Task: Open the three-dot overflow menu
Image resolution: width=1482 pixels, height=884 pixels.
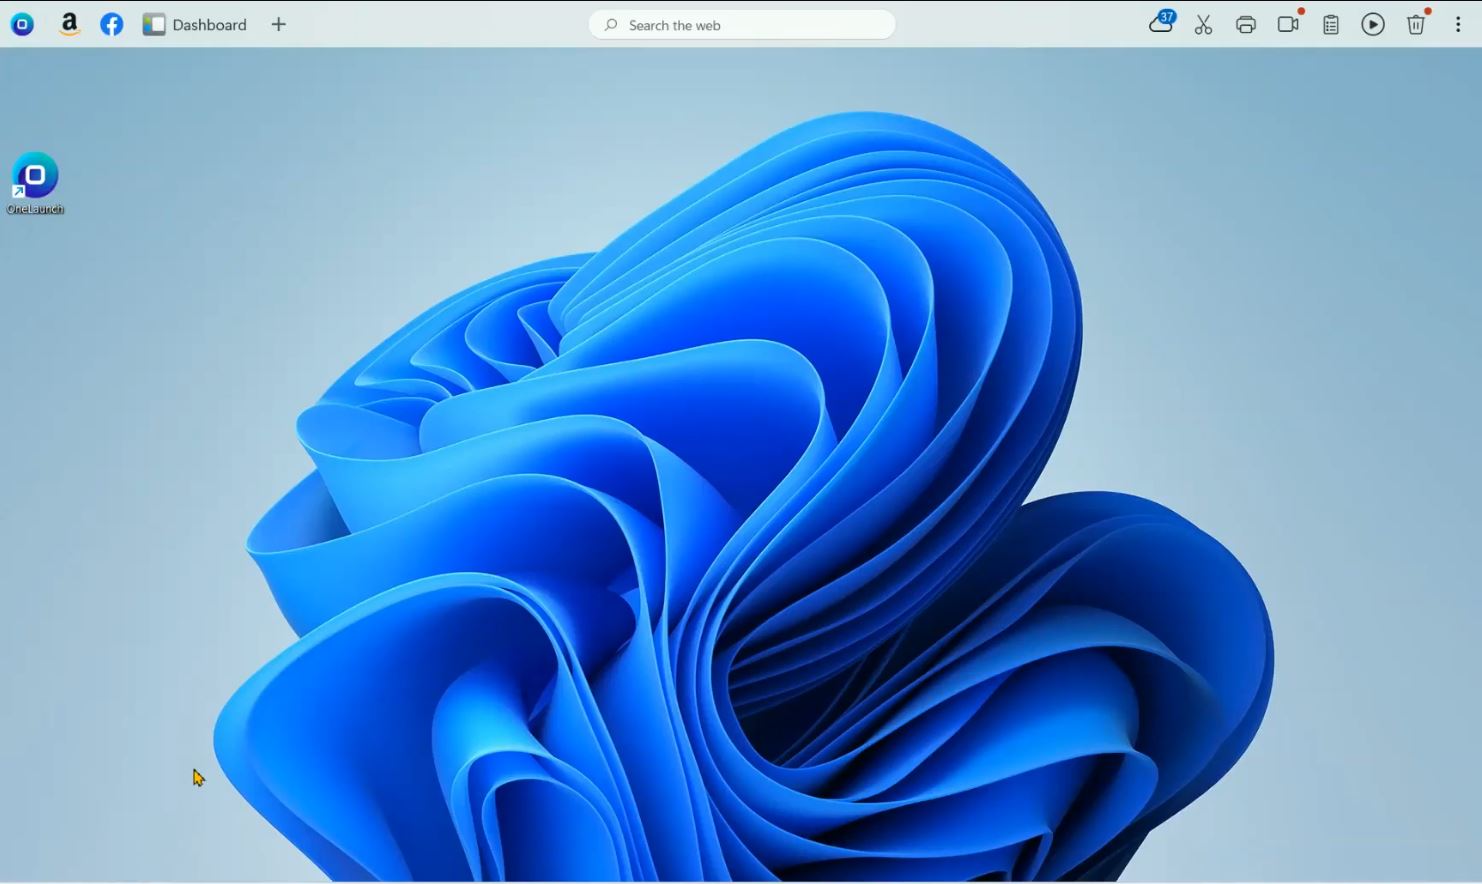Action: tap(1457, 24)
